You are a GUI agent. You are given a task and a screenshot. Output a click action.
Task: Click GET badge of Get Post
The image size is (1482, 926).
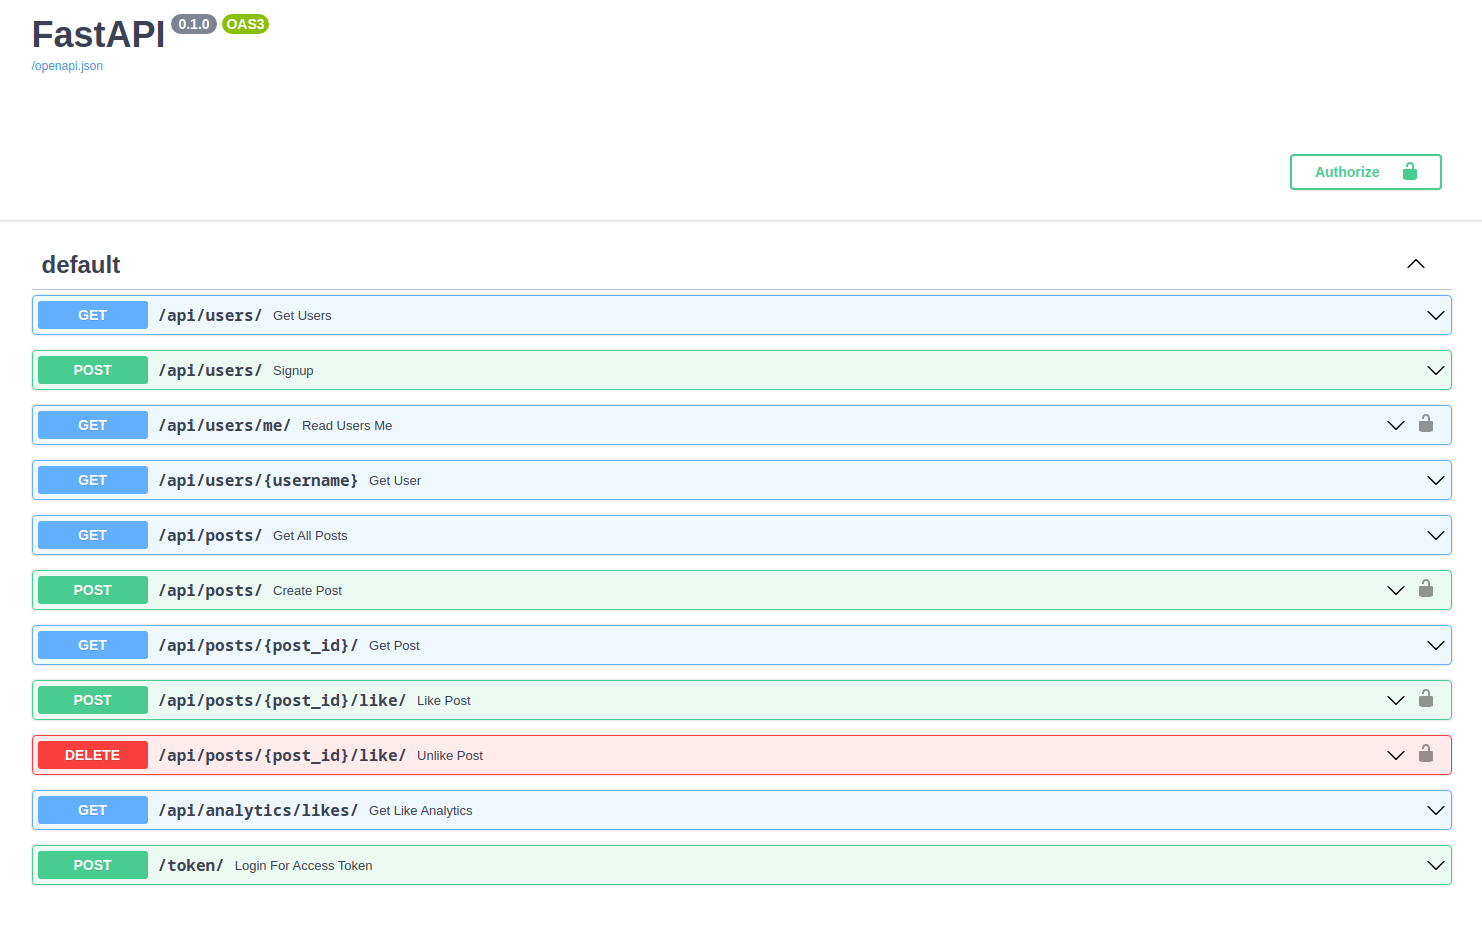coord(93,645)
